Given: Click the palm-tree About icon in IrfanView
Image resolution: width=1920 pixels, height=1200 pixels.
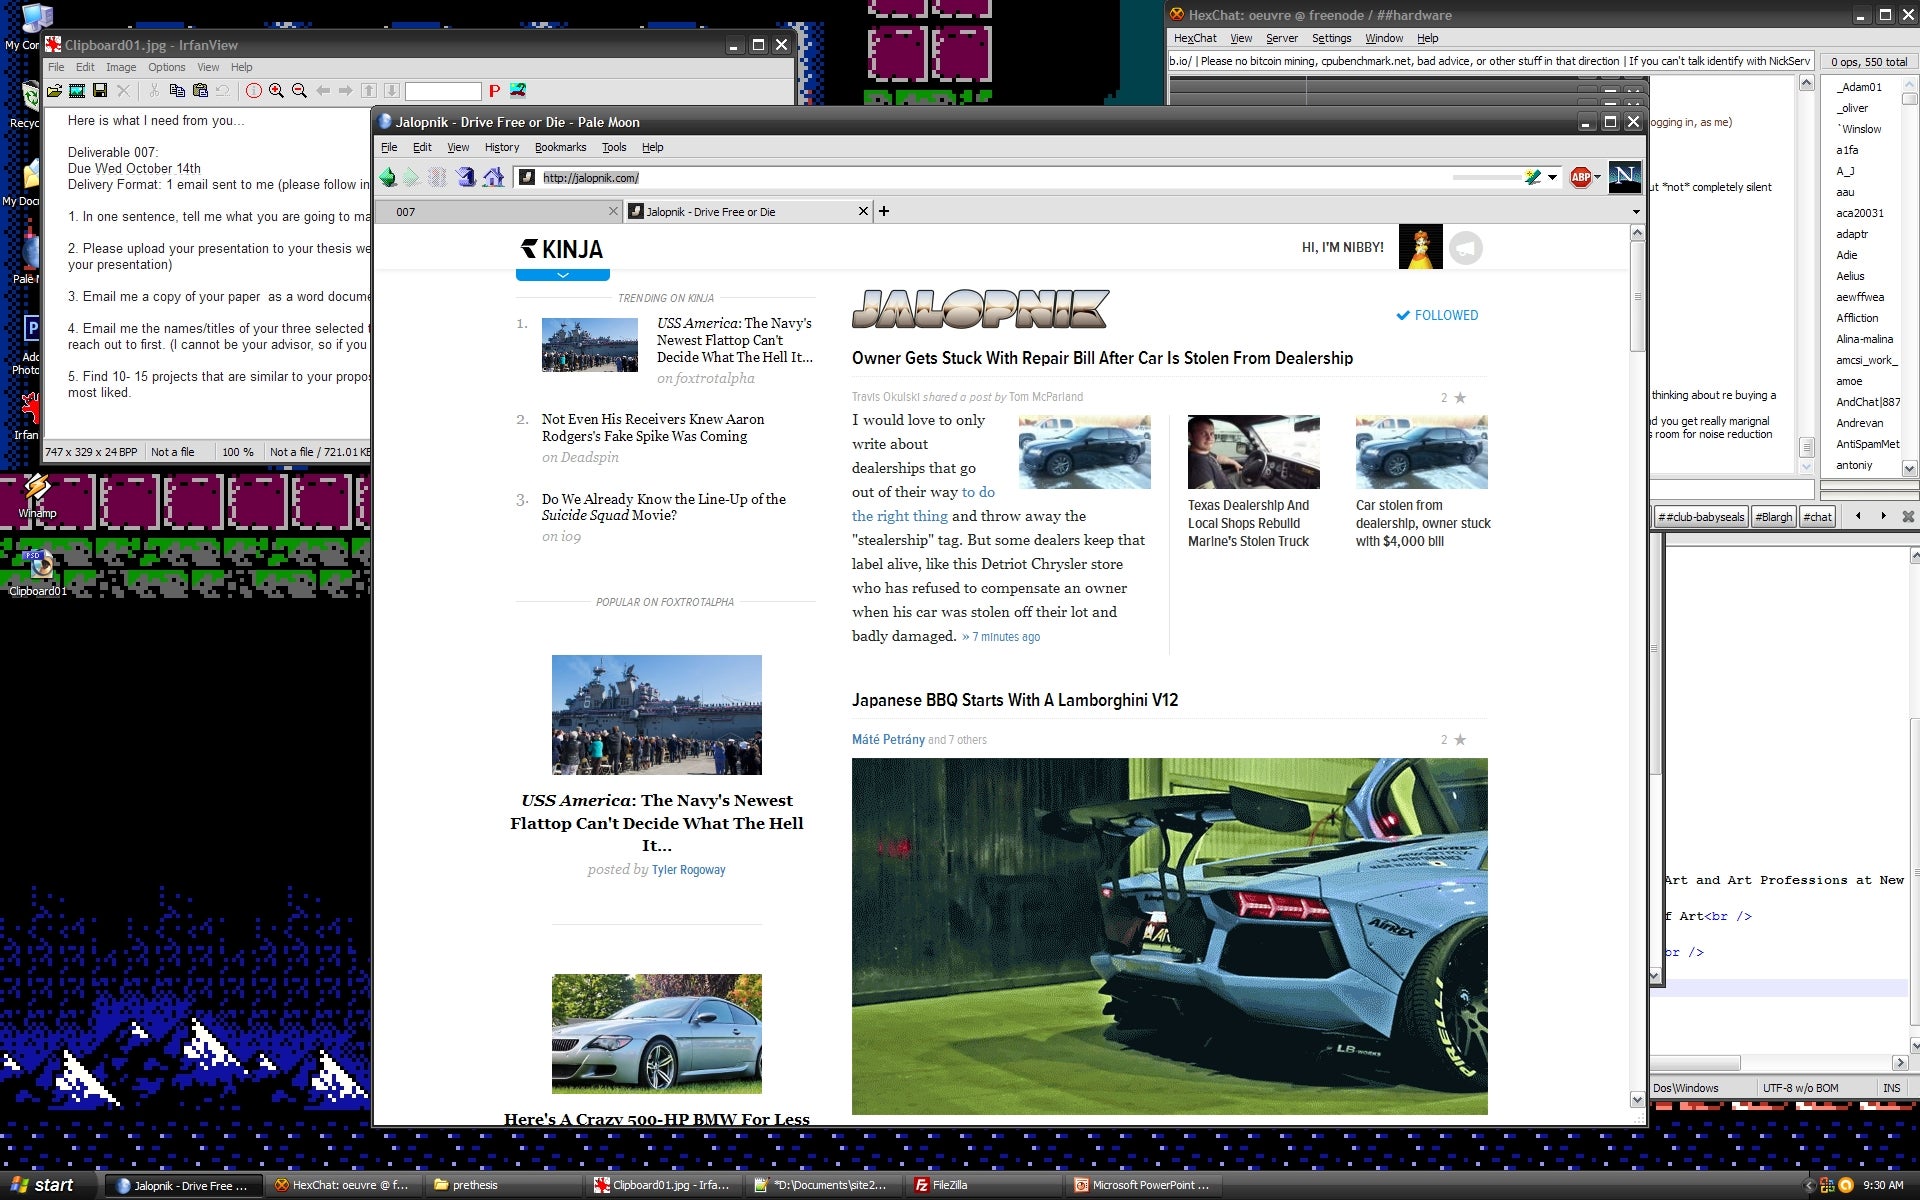Looking at the screenshot, I should point(518,91).
